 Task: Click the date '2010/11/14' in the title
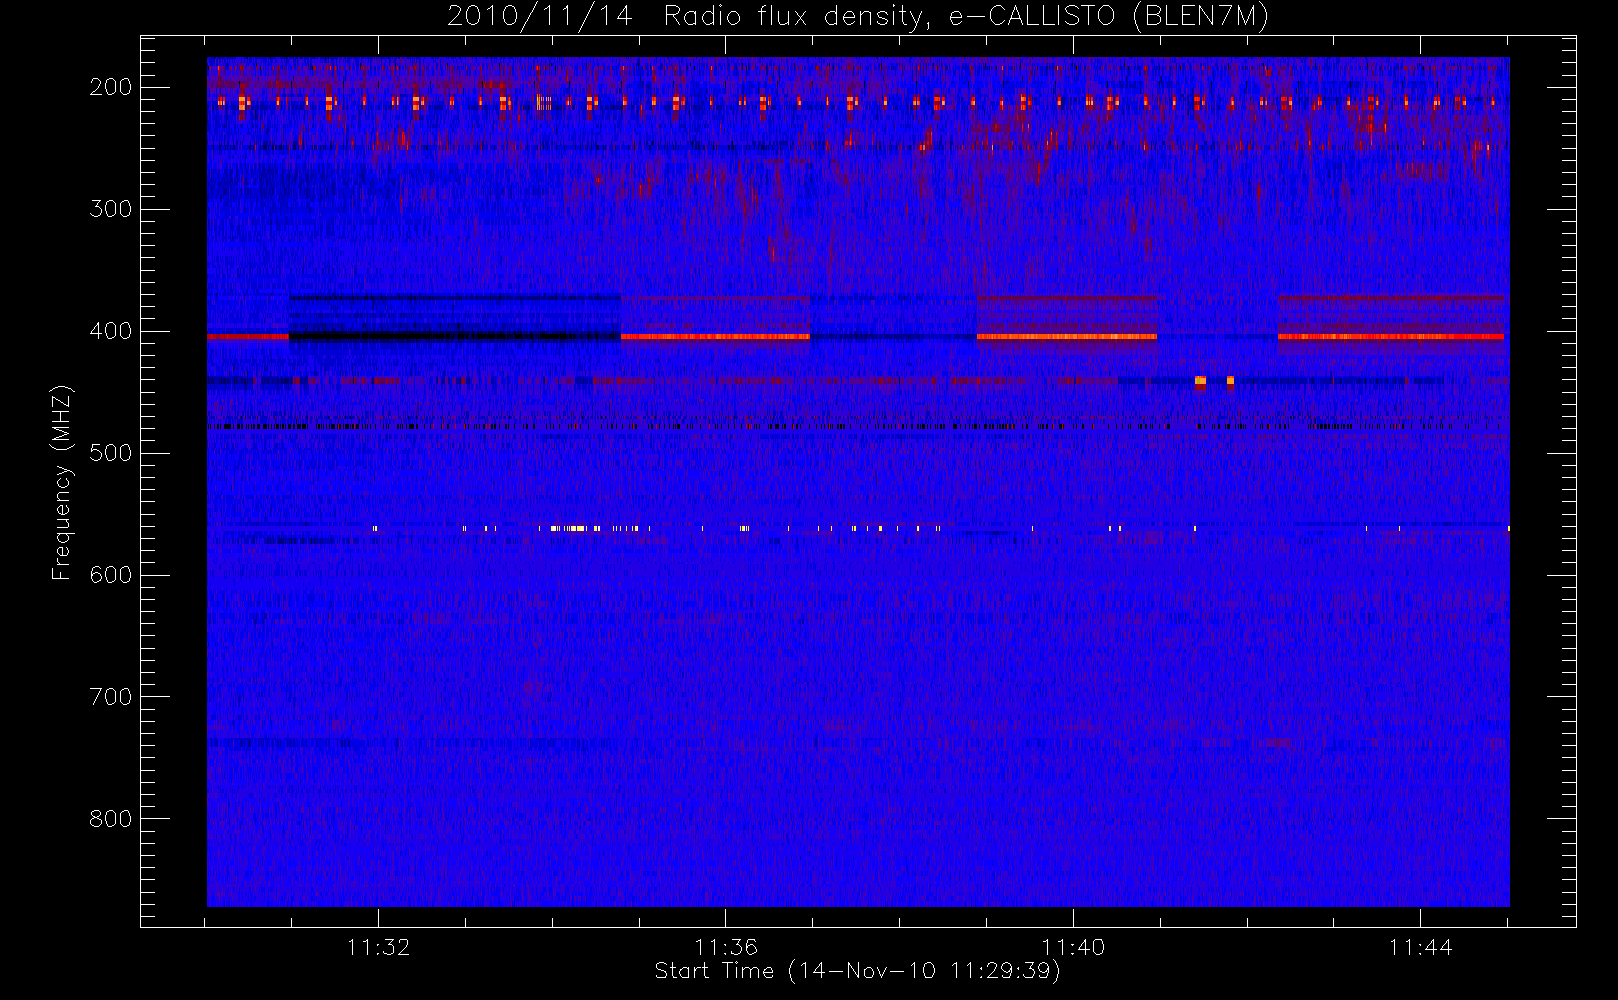(540, 17)
